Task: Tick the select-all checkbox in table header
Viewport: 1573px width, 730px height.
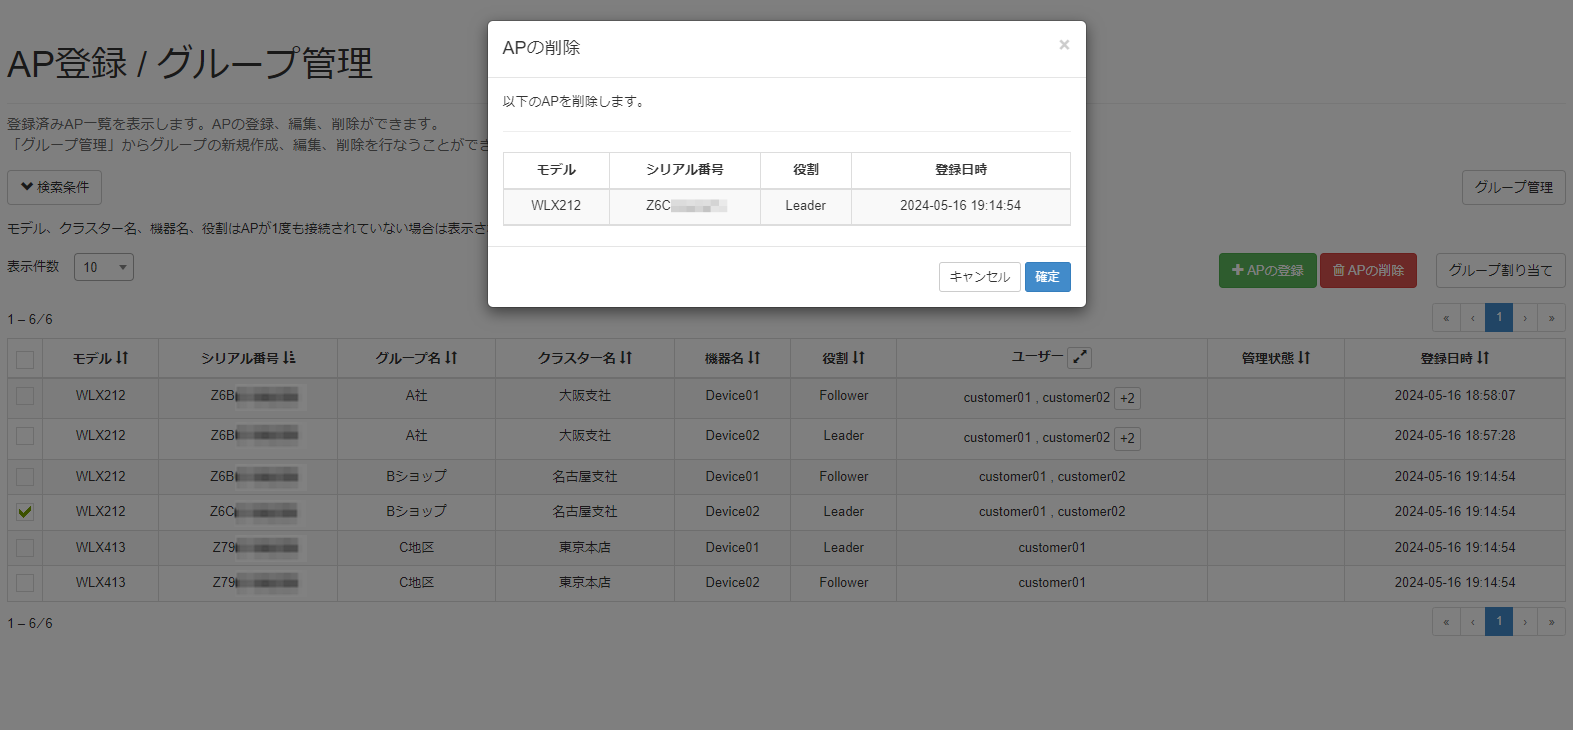Action: pos(25,359)
